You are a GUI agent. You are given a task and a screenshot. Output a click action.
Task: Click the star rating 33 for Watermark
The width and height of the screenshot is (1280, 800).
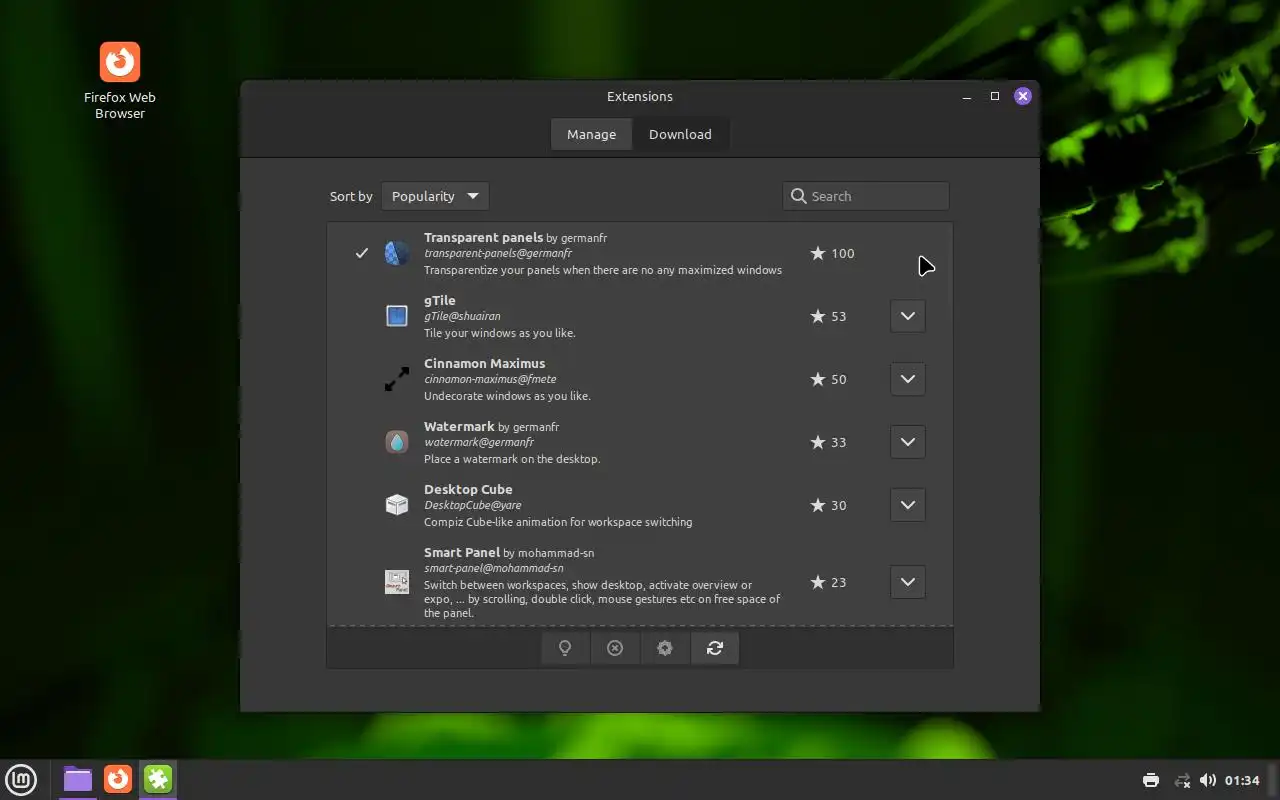(828, 442)
